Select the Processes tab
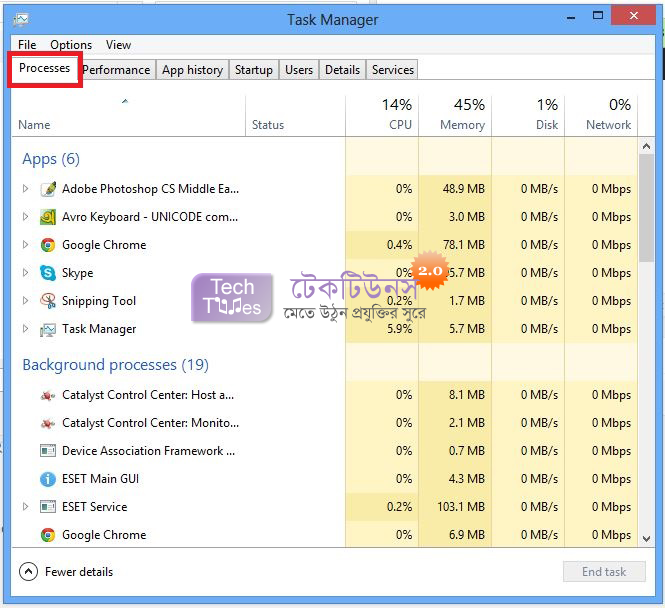This screenshot has height=608, width=665. point(45,68)
